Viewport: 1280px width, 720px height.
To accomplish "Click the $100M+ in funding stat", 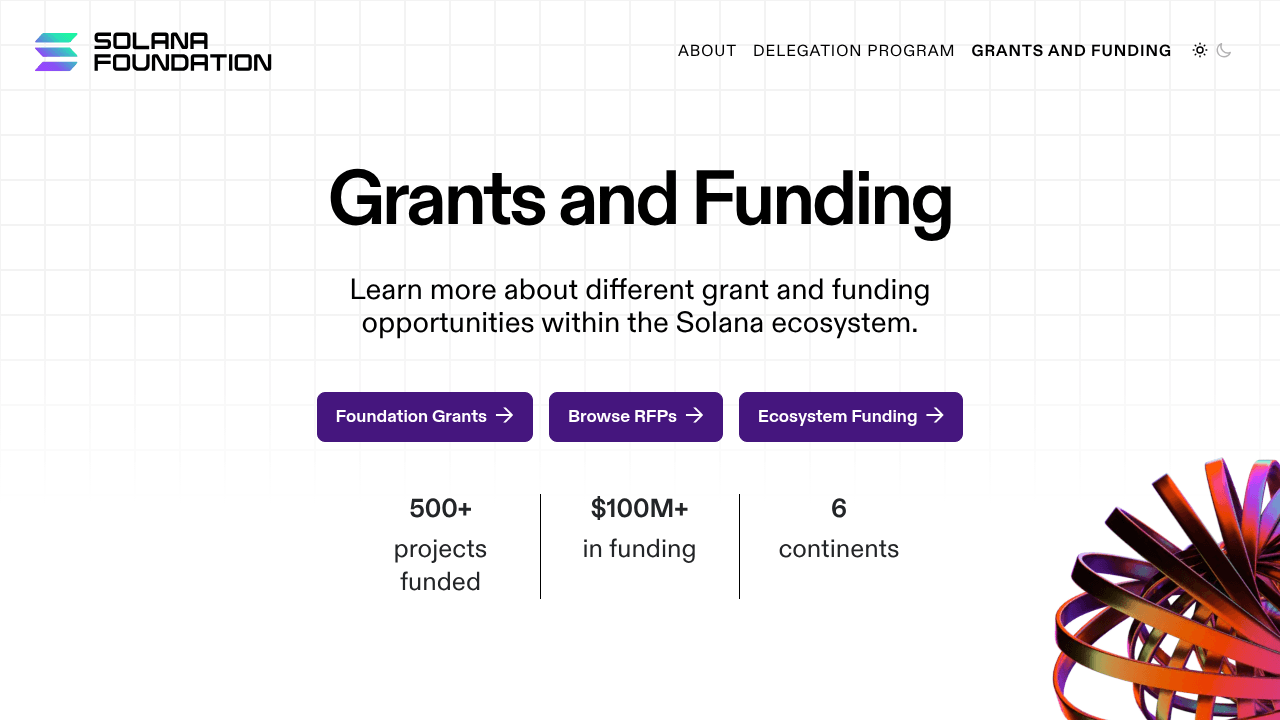I will 639,528.
